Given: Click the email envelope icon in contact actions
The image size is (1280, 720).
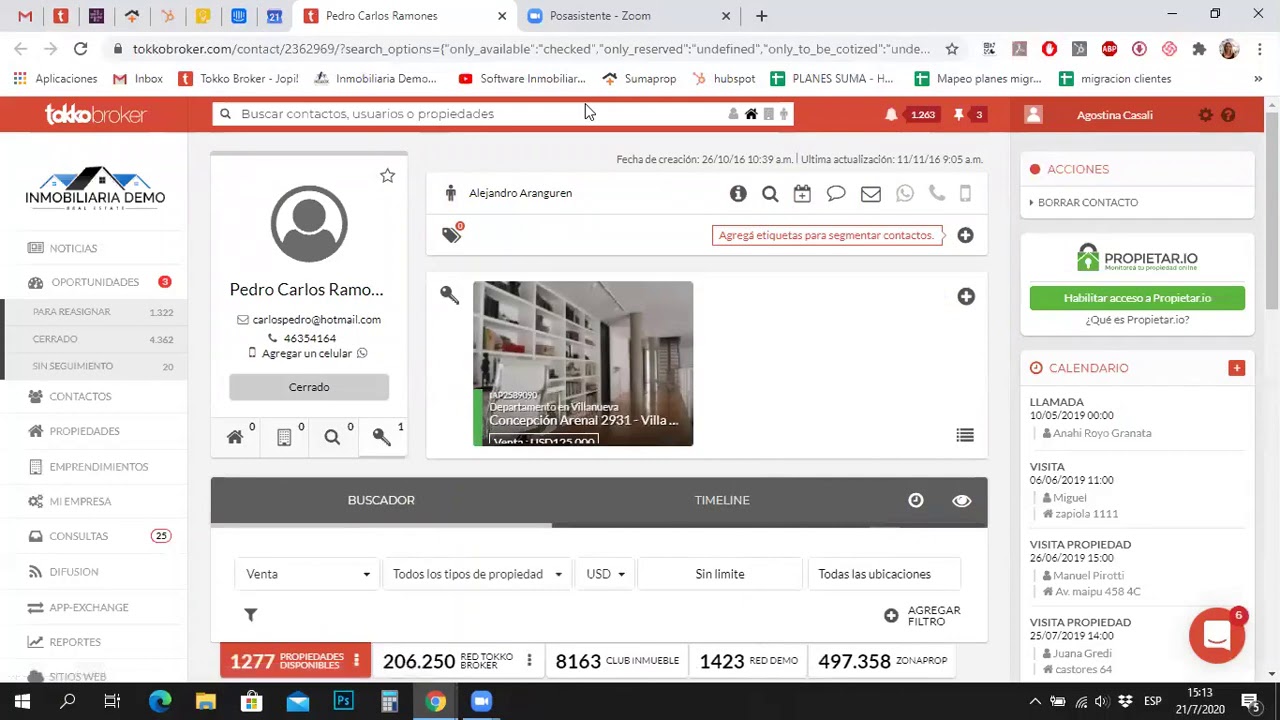Looking at the screenshot, I should point(870,193).
